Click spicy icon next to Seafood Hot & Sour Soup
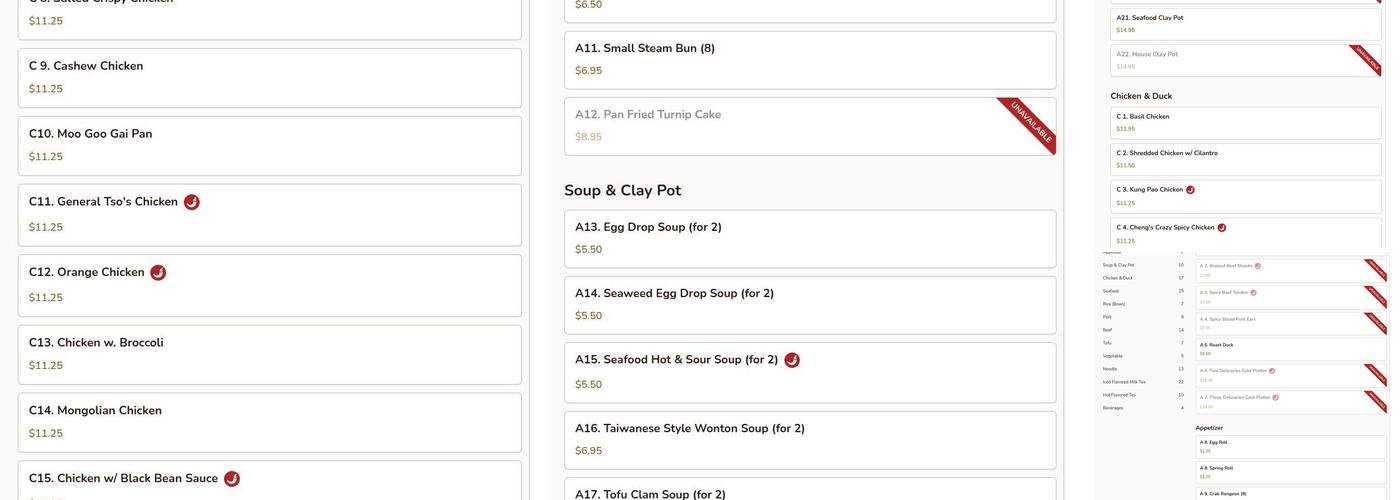1400x500 pixels. tap(792, 360)
